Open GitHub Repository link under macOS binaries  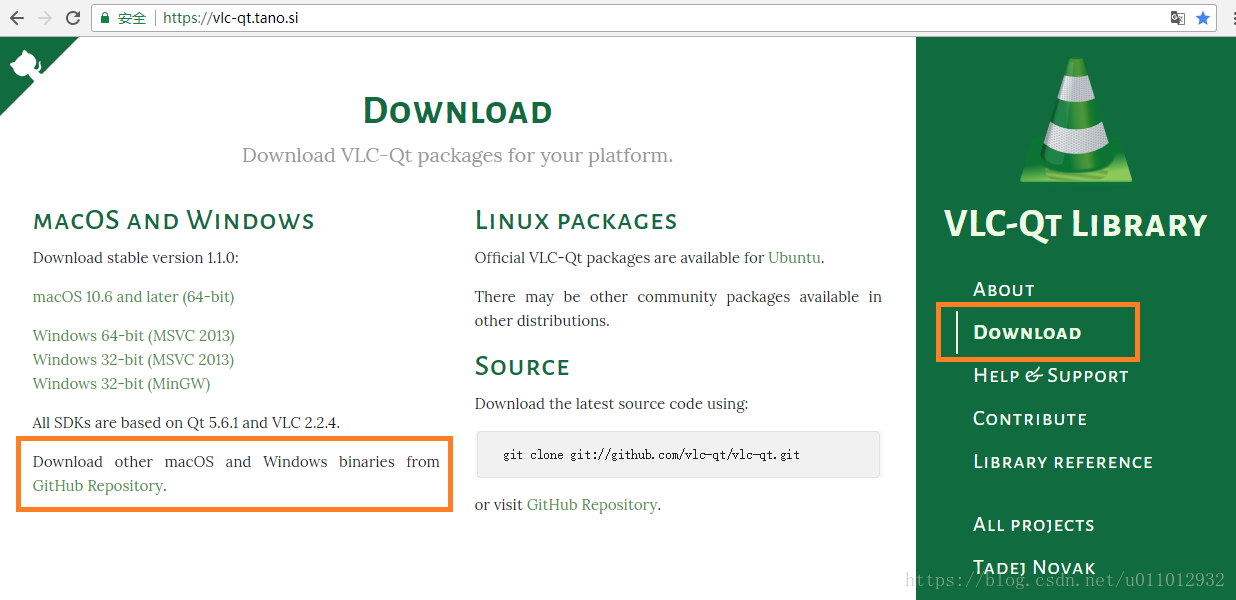pos(97,486)
